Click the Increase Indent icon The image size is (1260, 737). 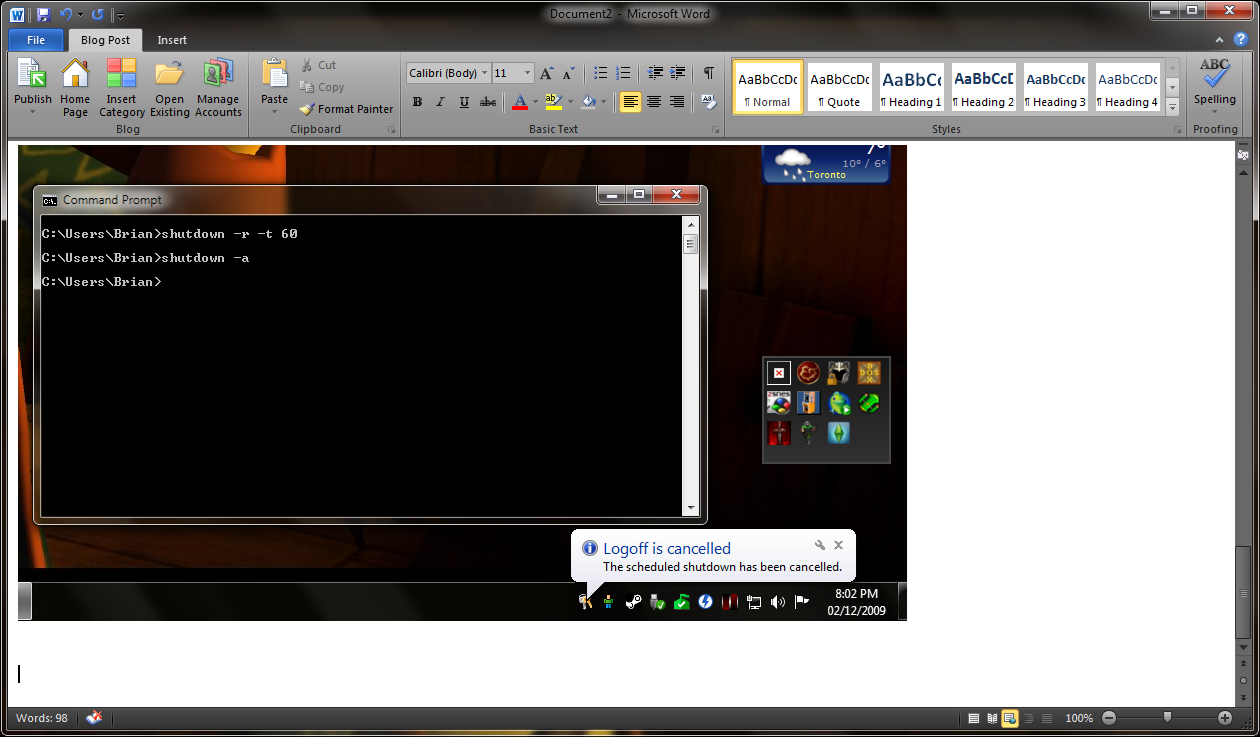coord(678,73)
